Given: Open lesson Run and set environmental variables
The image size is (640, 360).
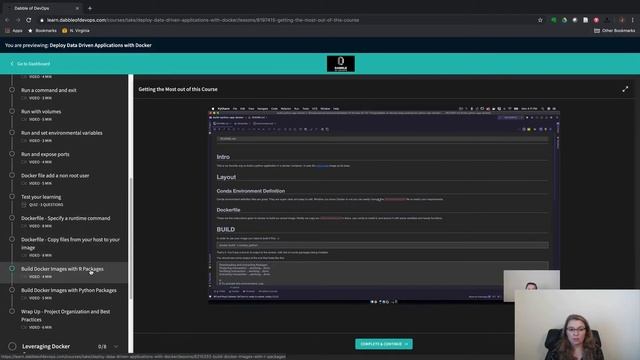Looking at the screenshot, I should (62, 133).
